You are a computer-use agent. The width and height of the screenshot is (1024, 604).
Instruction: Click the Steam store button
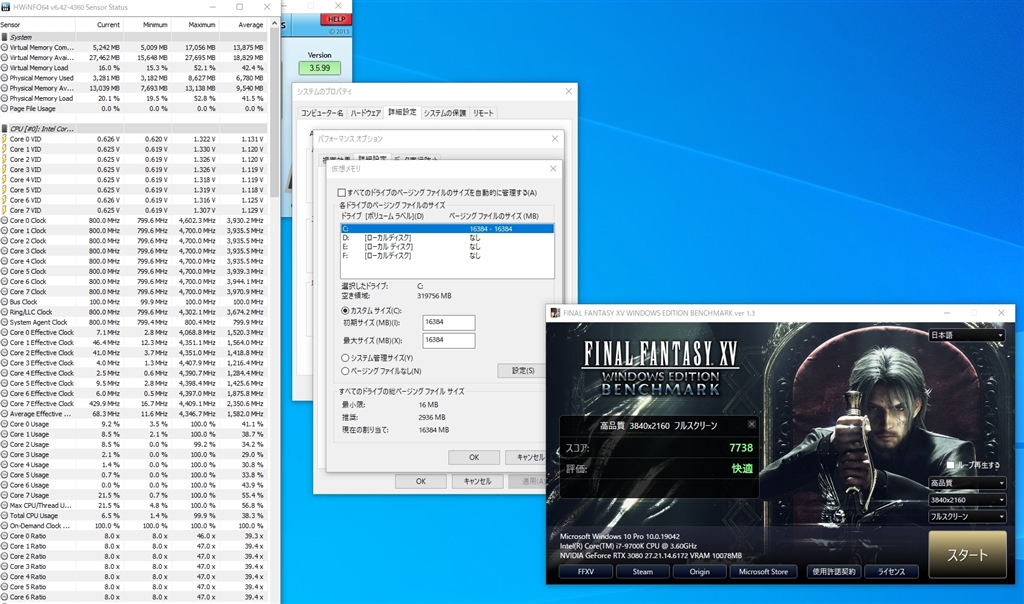pos(642,572)
